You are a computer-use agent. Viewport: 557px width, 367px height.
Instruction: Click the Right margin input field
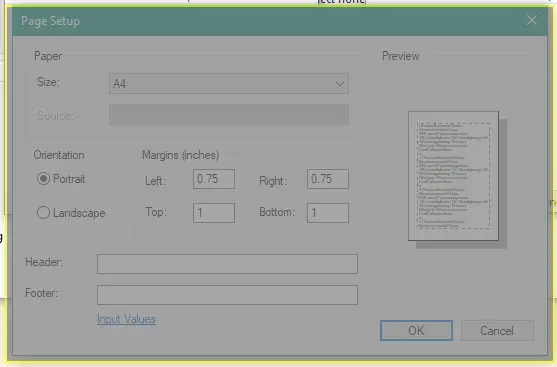point(328,179)
